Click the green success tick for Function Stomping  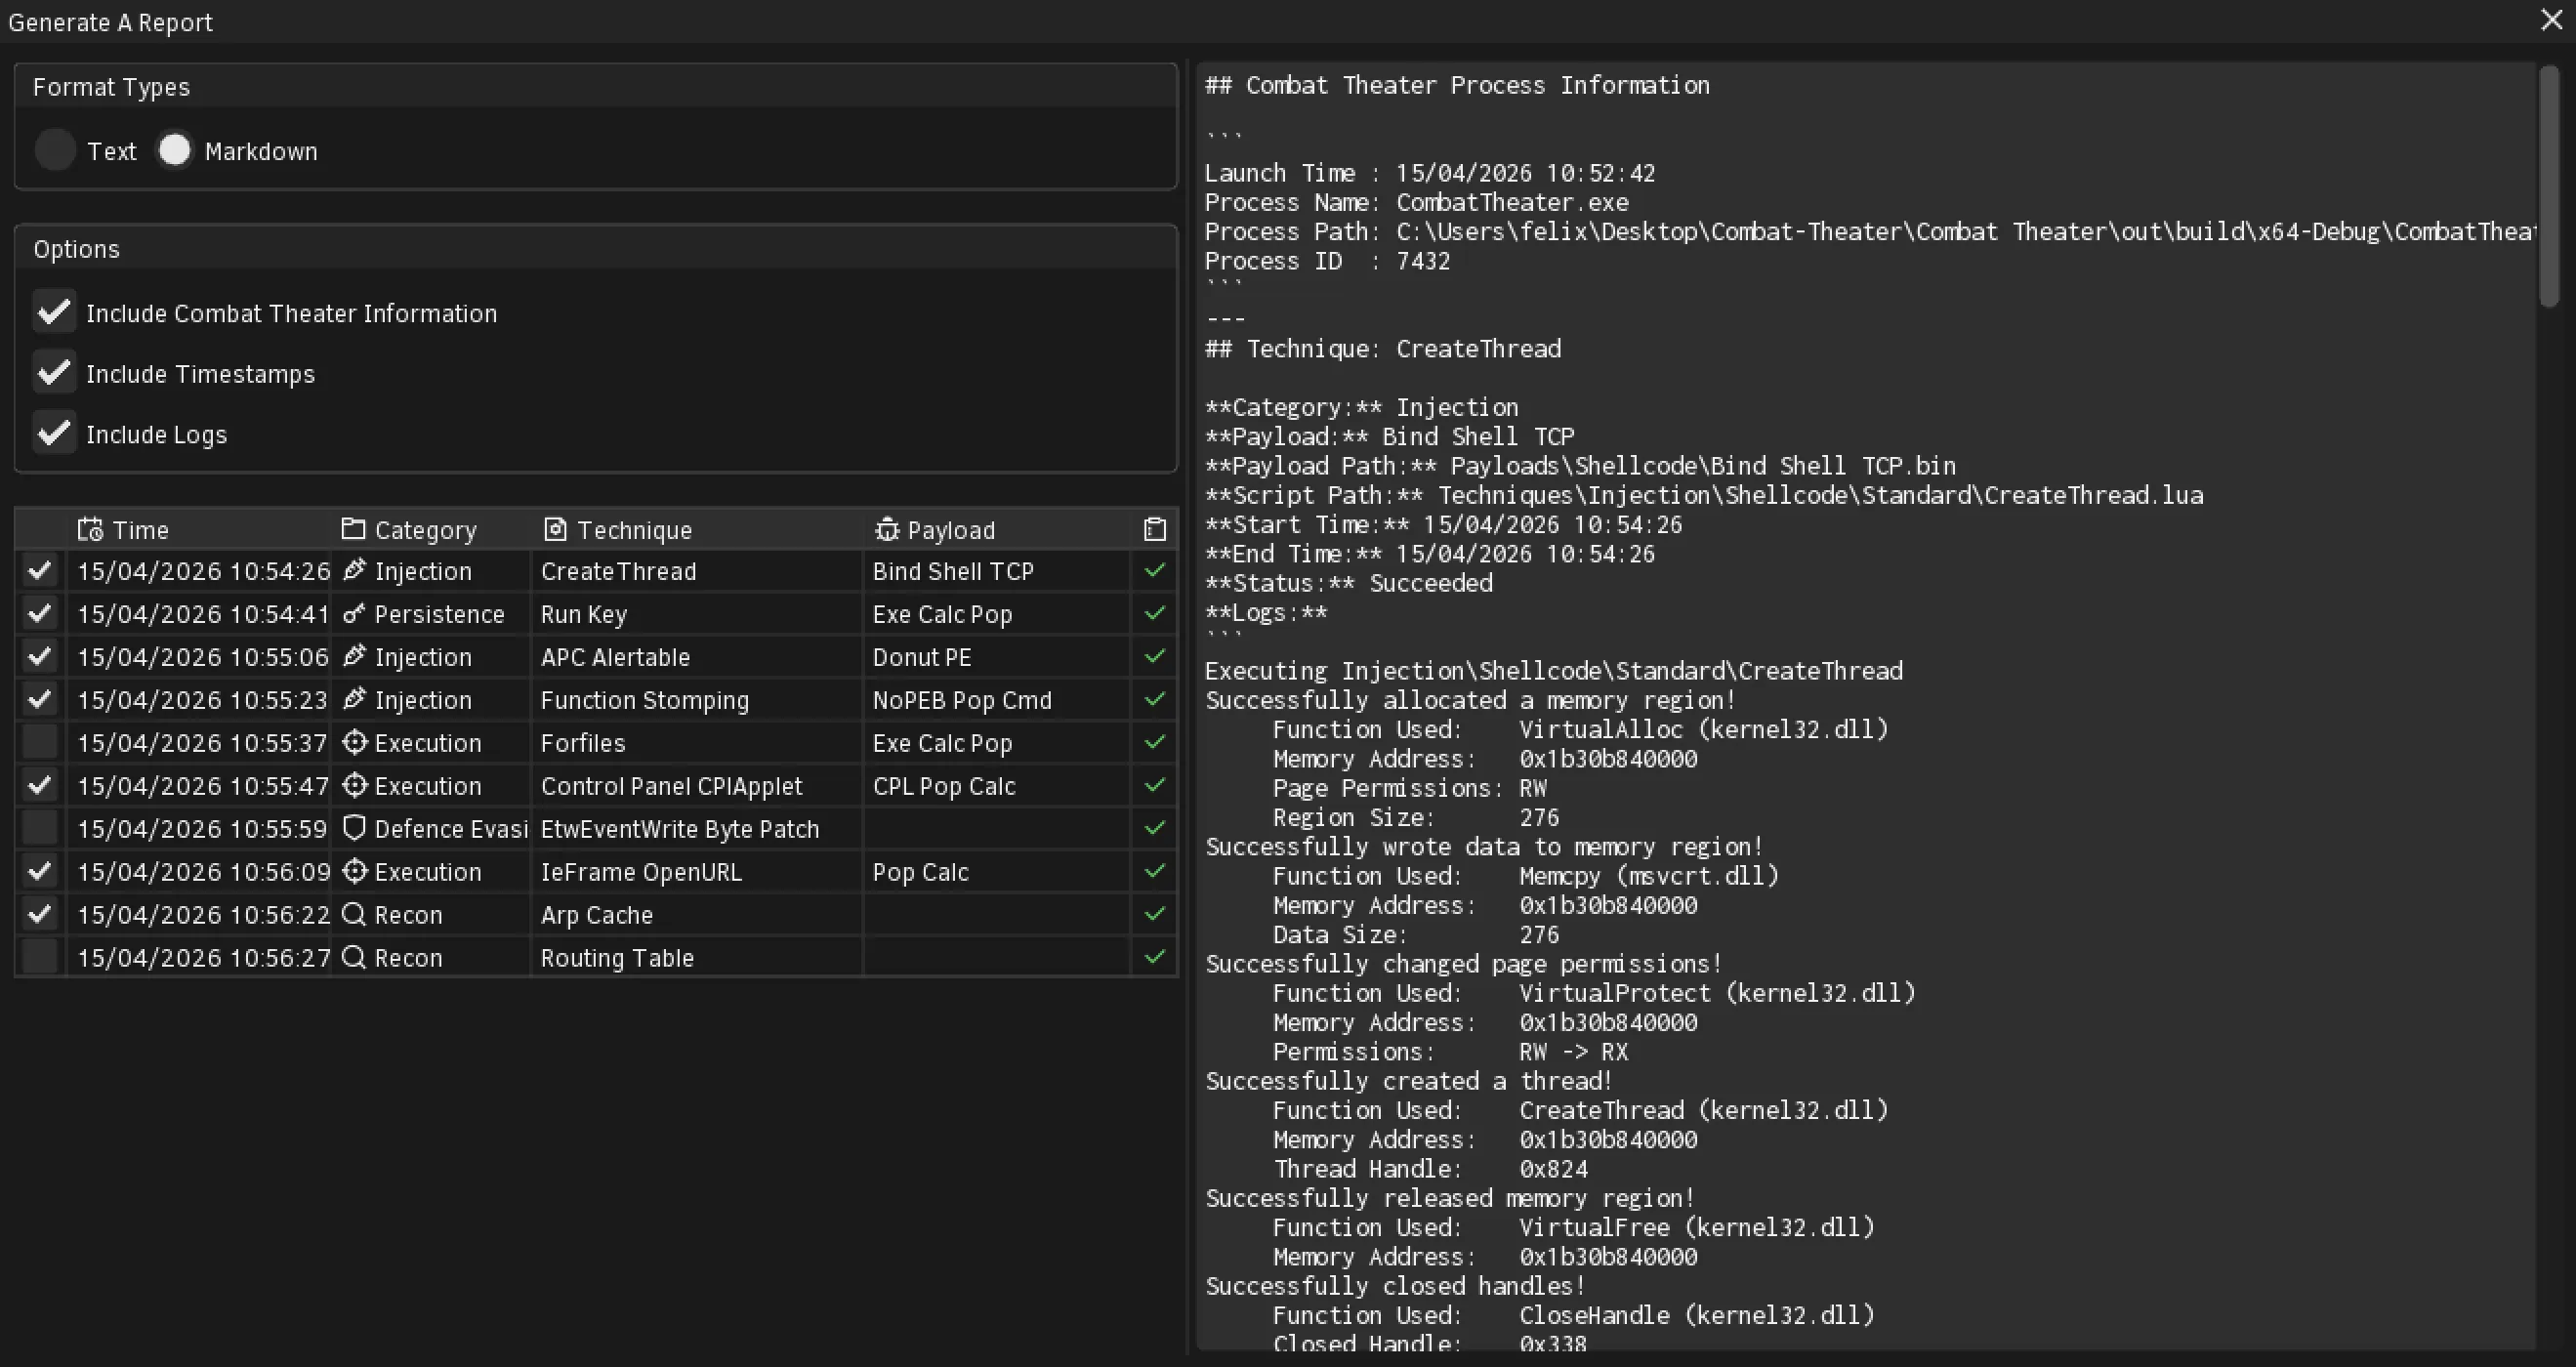(x=1155, y=699)
